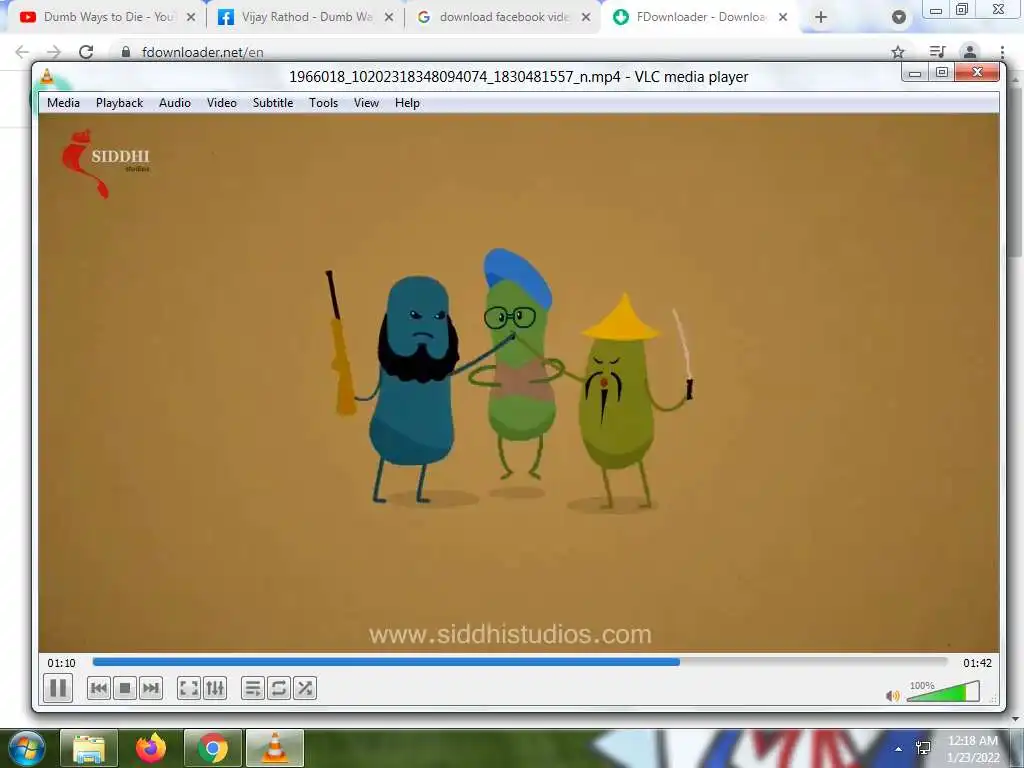Toggle VLC fullscreen mode
Screen dimensions: 1024x768
[x=189, y=688]
